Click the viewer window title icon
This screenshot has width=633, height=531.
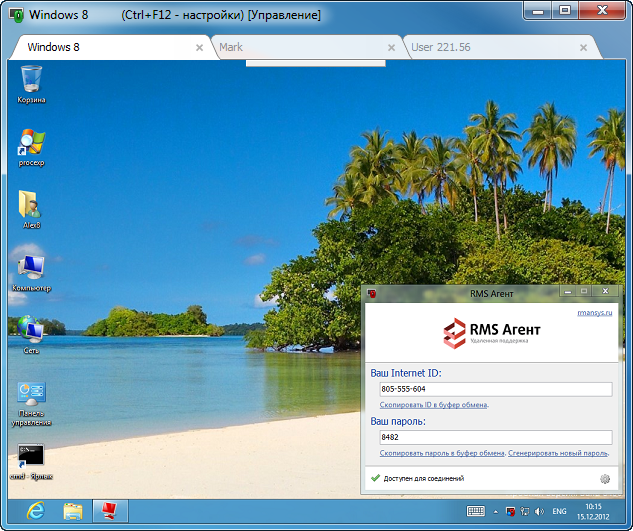[x=16, y=15]
